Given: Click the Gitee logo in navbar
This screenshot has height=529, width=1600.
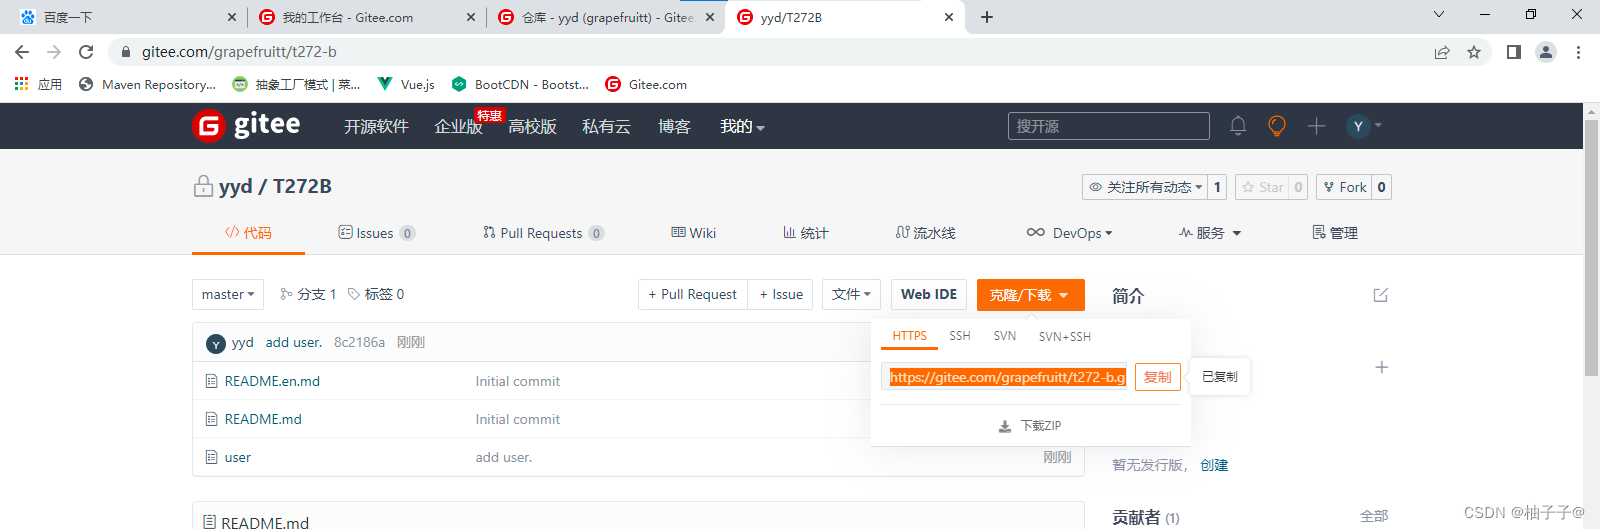Looking at the screenshot, I should (246, 126).
